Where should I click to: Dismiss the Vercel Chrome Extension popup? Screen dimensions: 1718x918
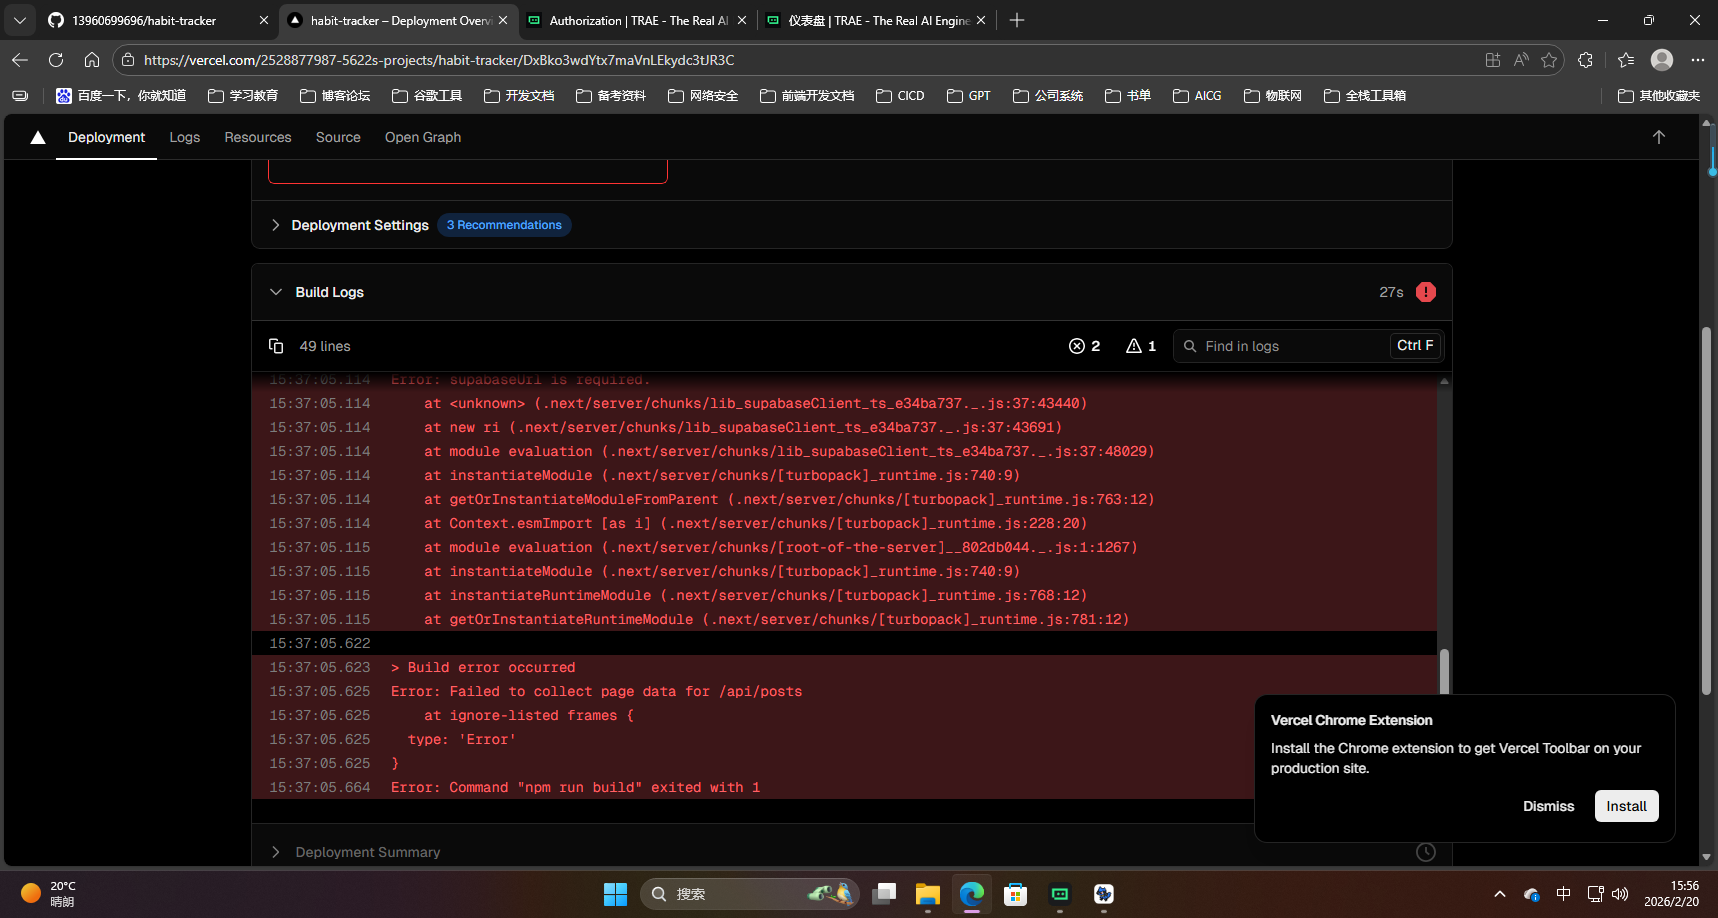coord(1548,806)
